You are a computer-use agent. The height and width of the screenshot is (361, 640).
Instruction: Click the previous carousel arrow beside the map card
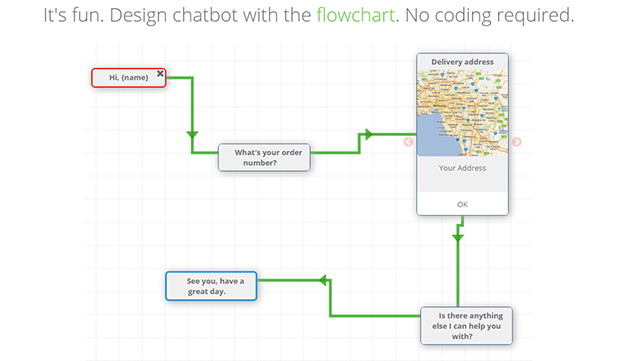[408, 142]
